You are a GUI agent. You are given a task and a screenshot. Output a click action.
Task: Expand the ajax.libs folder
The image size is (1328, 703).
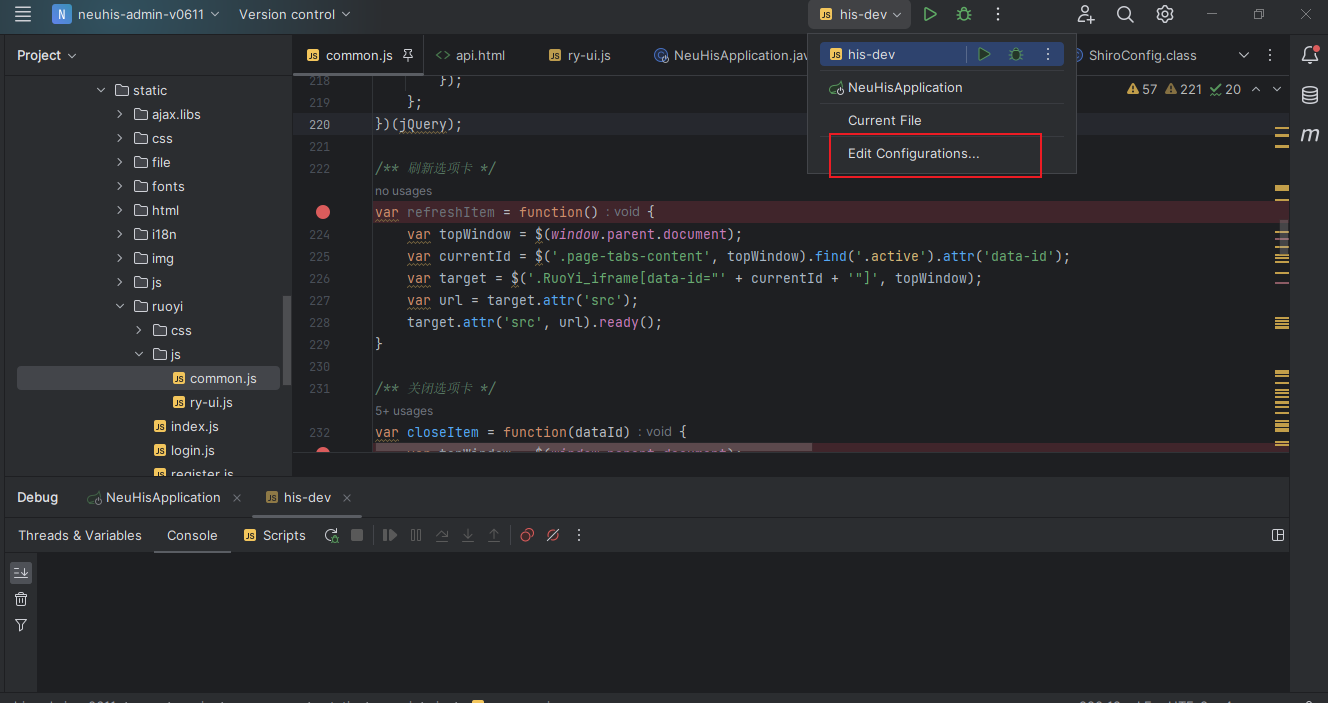(x=120, y=114)
